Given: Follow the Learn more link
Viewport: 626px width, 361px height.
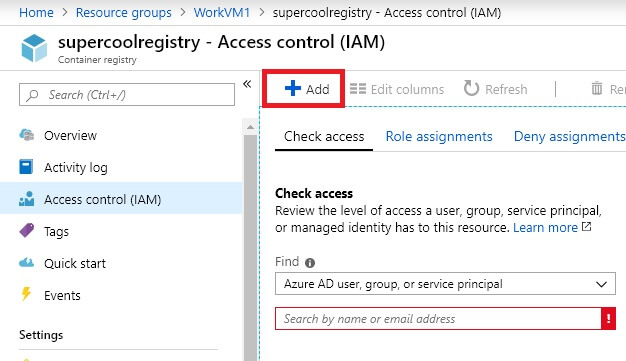Looking at the screenshot, I should click(545, 227).
